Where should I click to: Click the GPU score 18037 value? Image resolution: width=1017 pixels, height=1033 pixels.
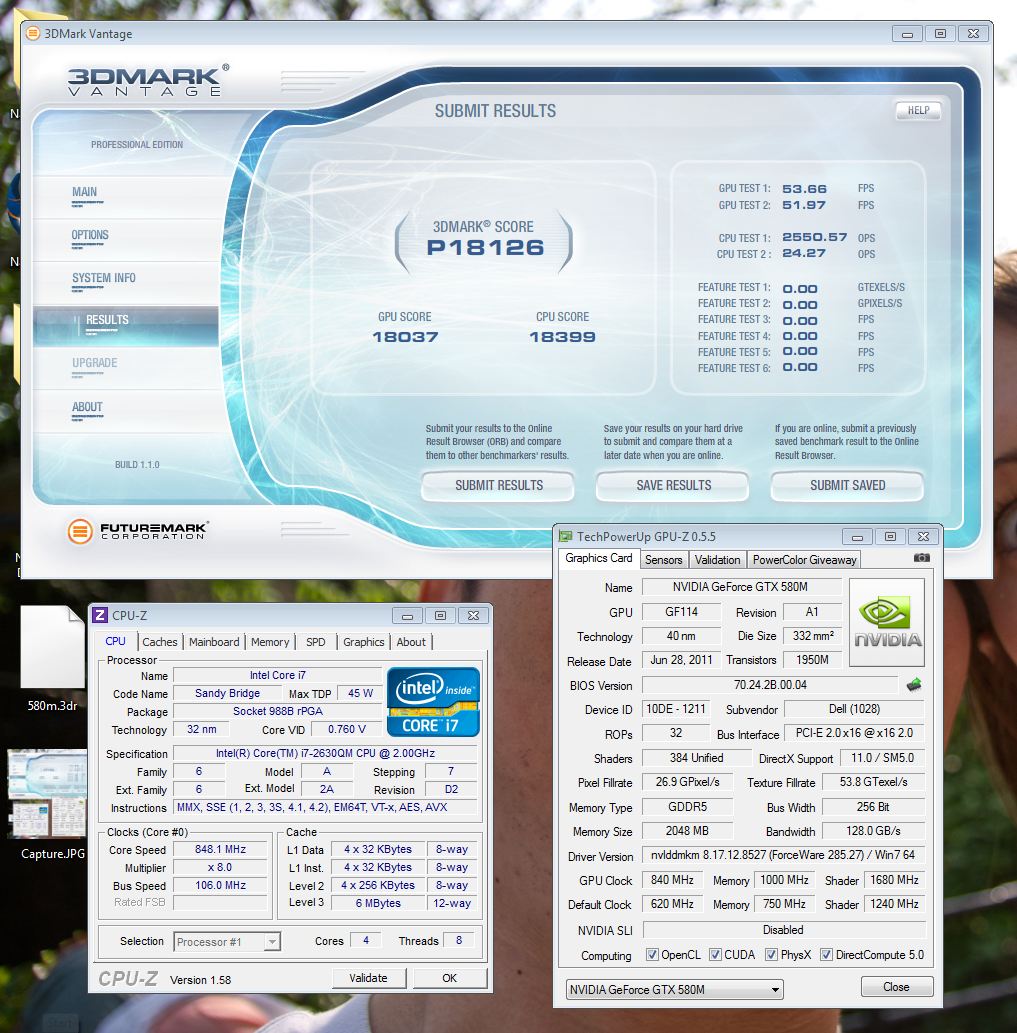coord(406,337)
